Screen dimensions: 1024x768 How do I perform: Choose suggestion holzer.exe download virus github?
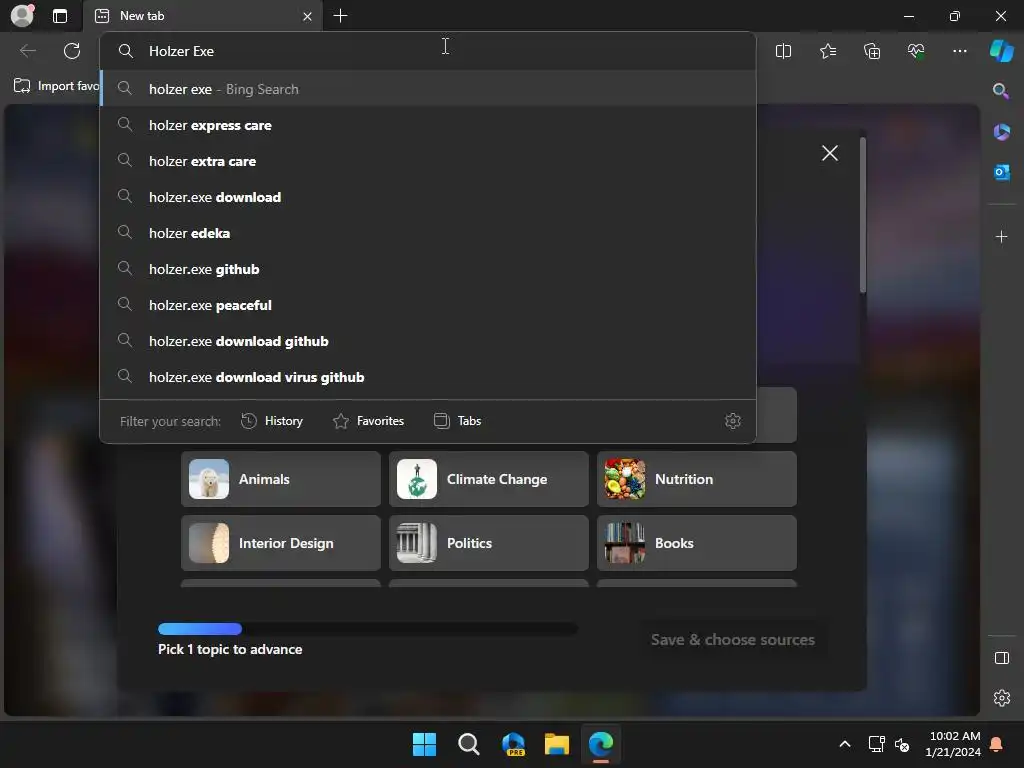[x=428, y=376]
